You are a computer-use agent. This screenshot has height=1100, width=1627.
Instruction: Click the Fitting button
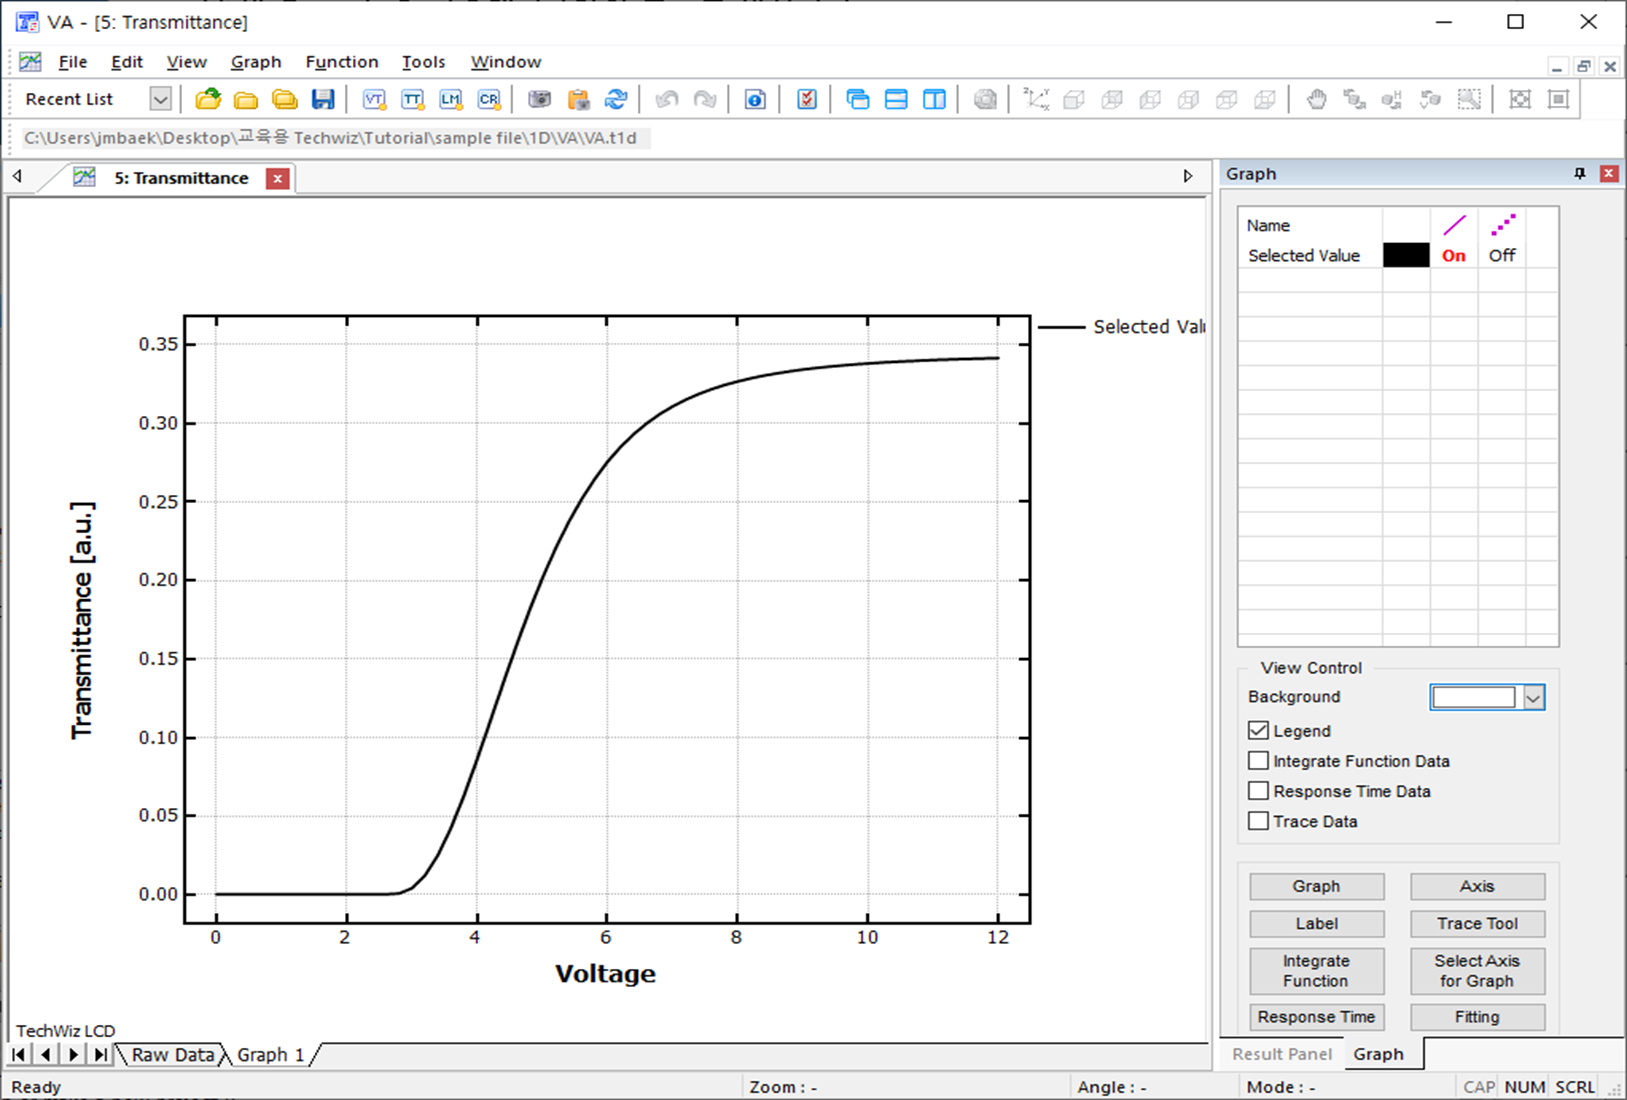pos(1477,1017)
